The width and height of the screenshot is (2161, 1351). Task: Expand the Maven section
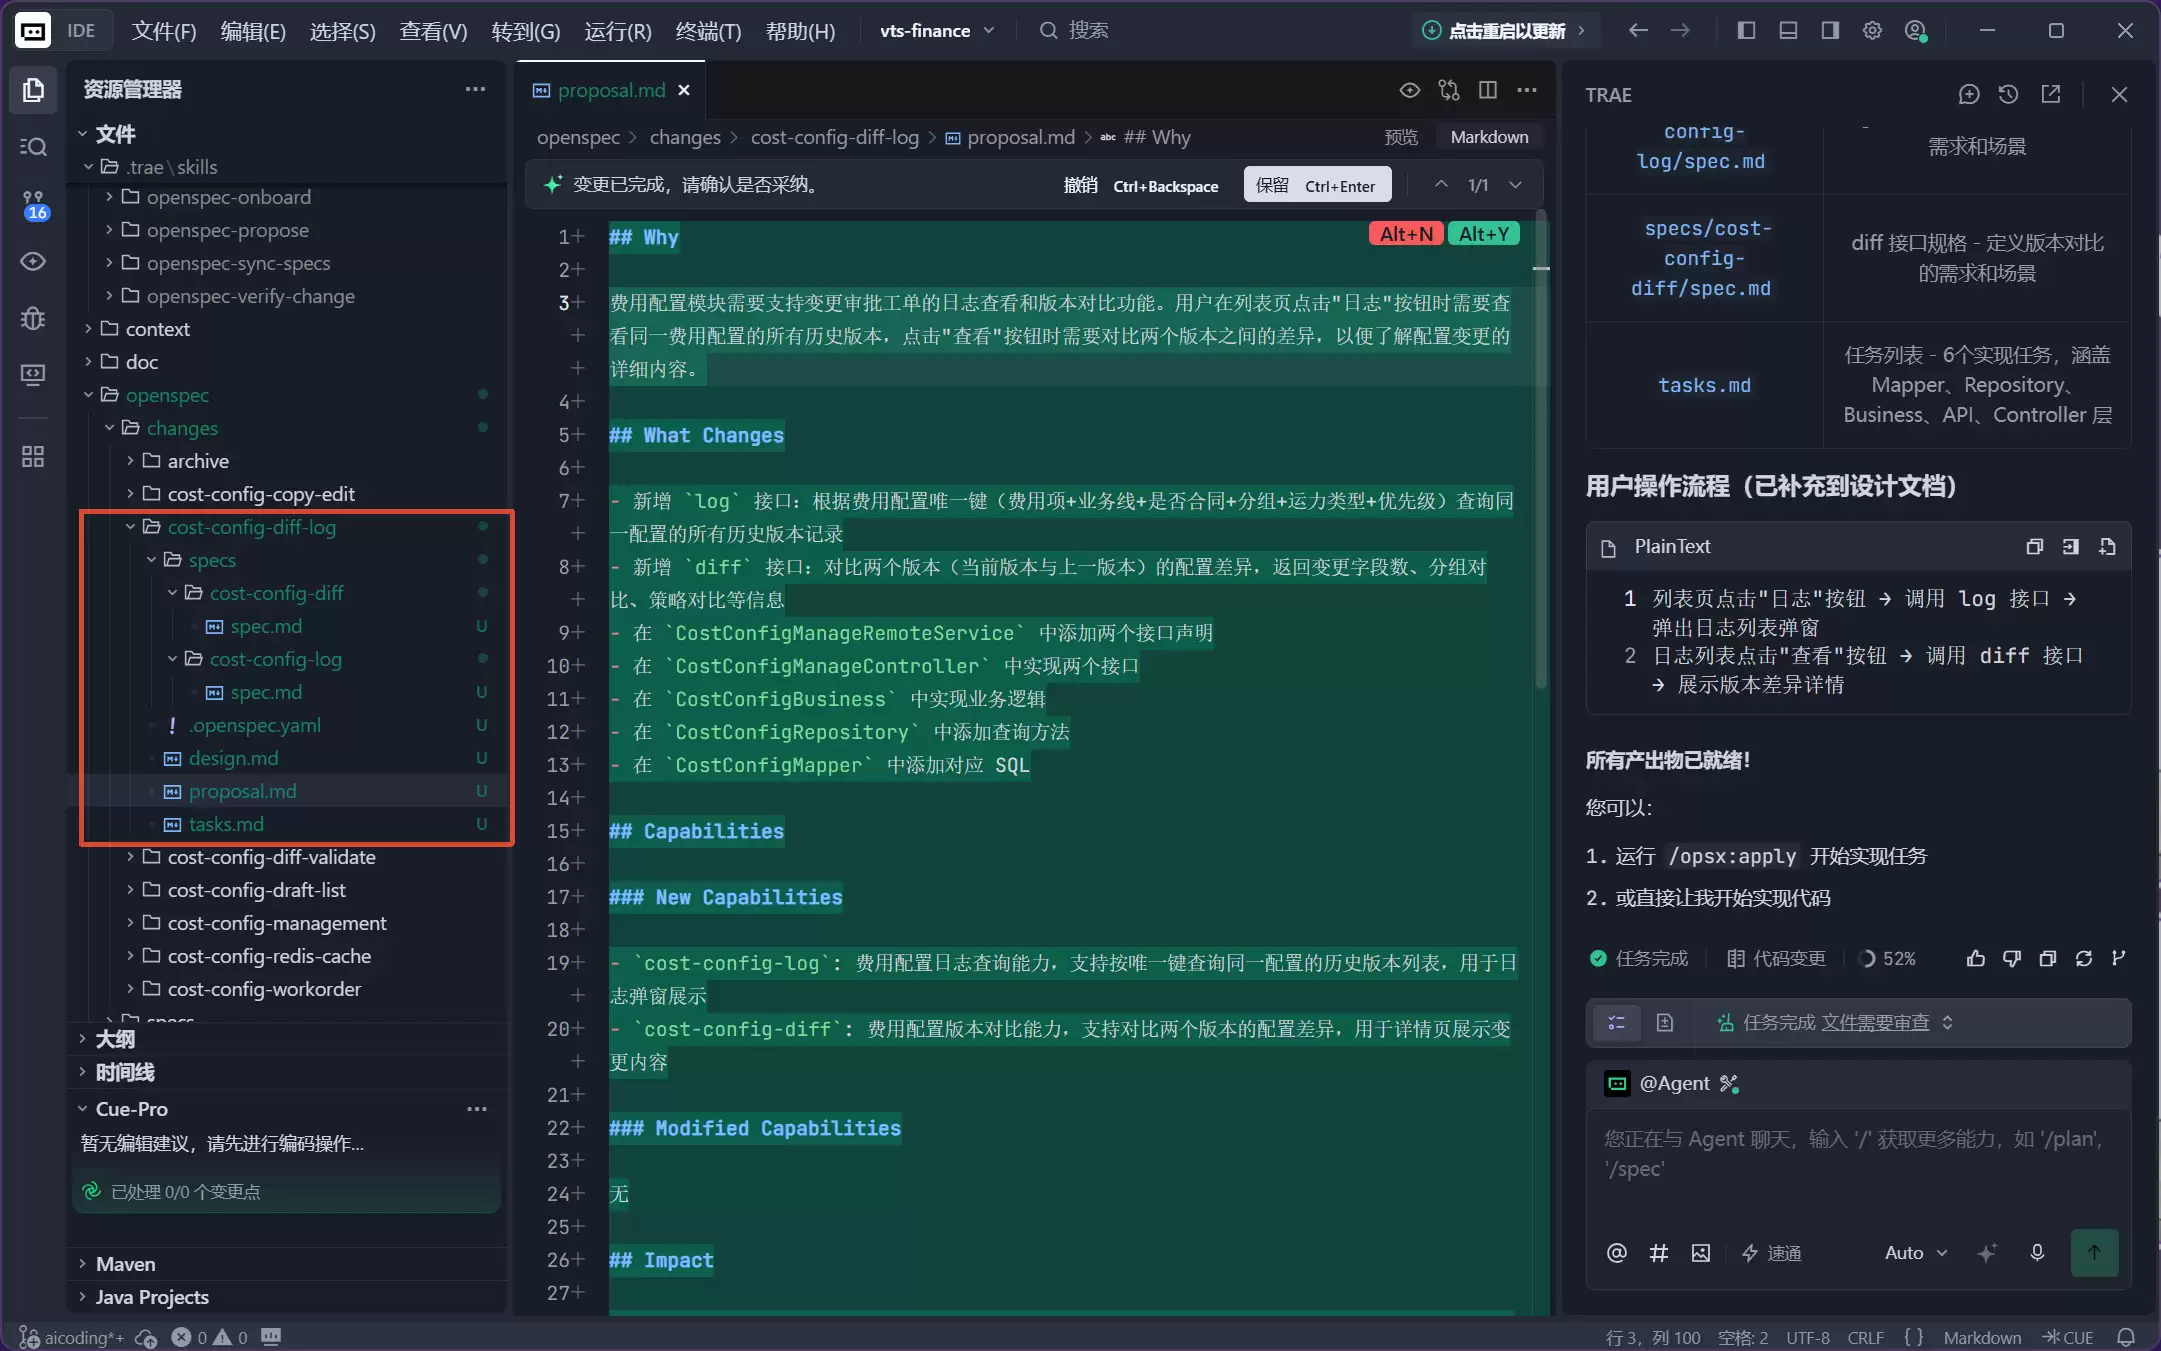click(125, 1264)
